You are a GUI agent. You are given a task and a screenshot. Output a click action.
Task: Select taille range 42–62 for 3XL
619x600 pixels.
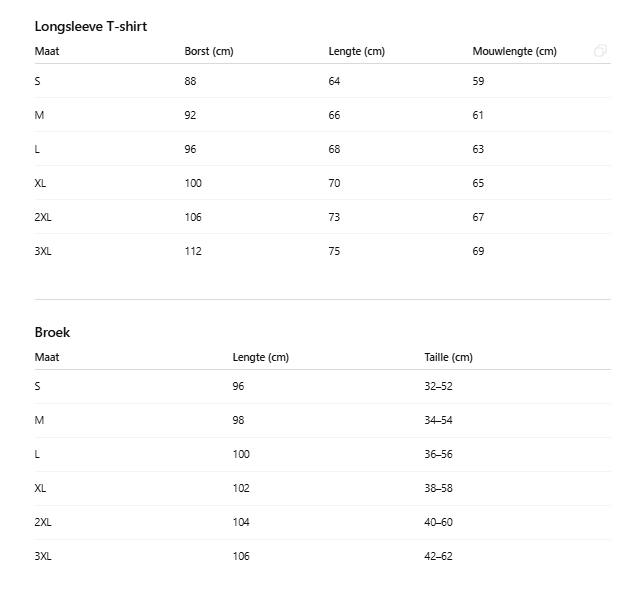(438, 556)
